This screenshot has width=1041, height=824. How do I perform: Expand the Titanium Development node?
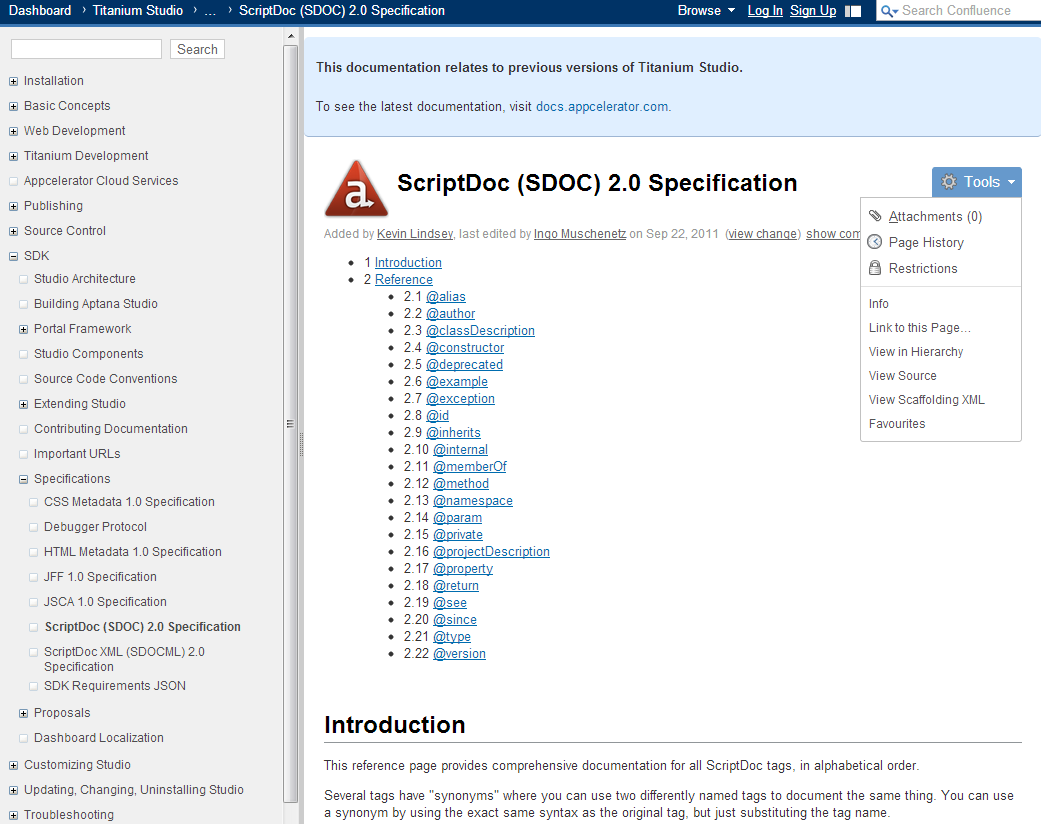click(x=13, y=157)
